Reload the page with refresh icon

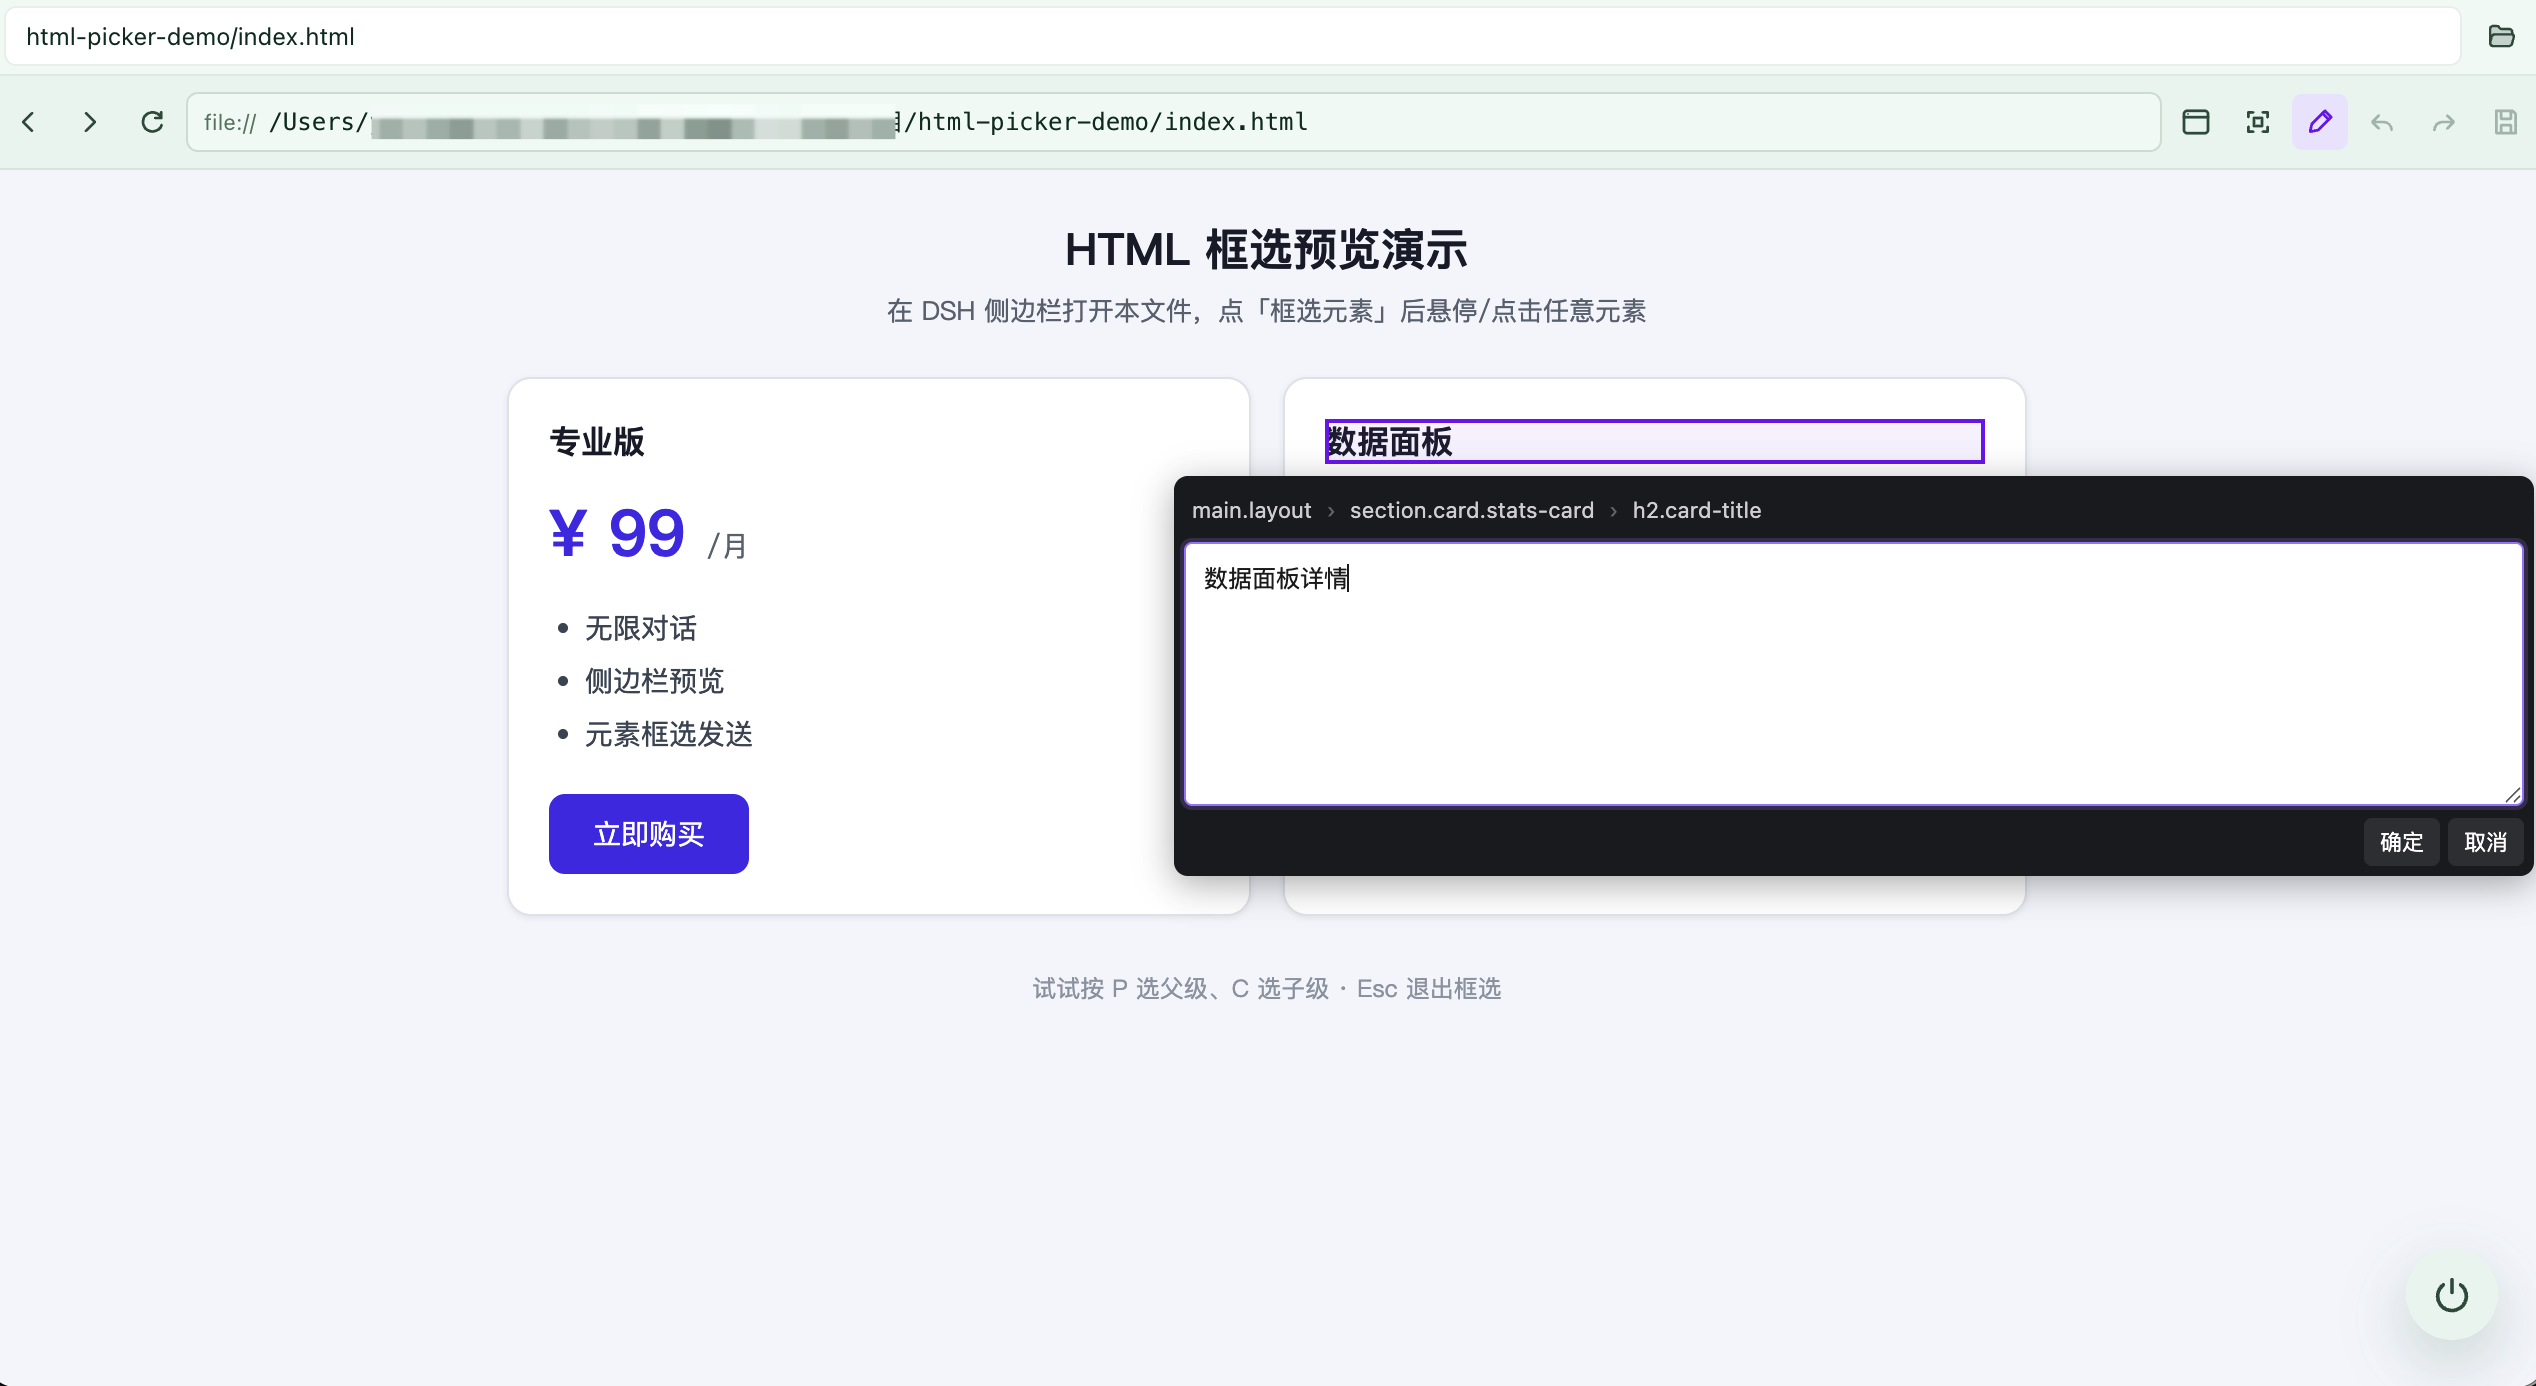tap(152, 122)
